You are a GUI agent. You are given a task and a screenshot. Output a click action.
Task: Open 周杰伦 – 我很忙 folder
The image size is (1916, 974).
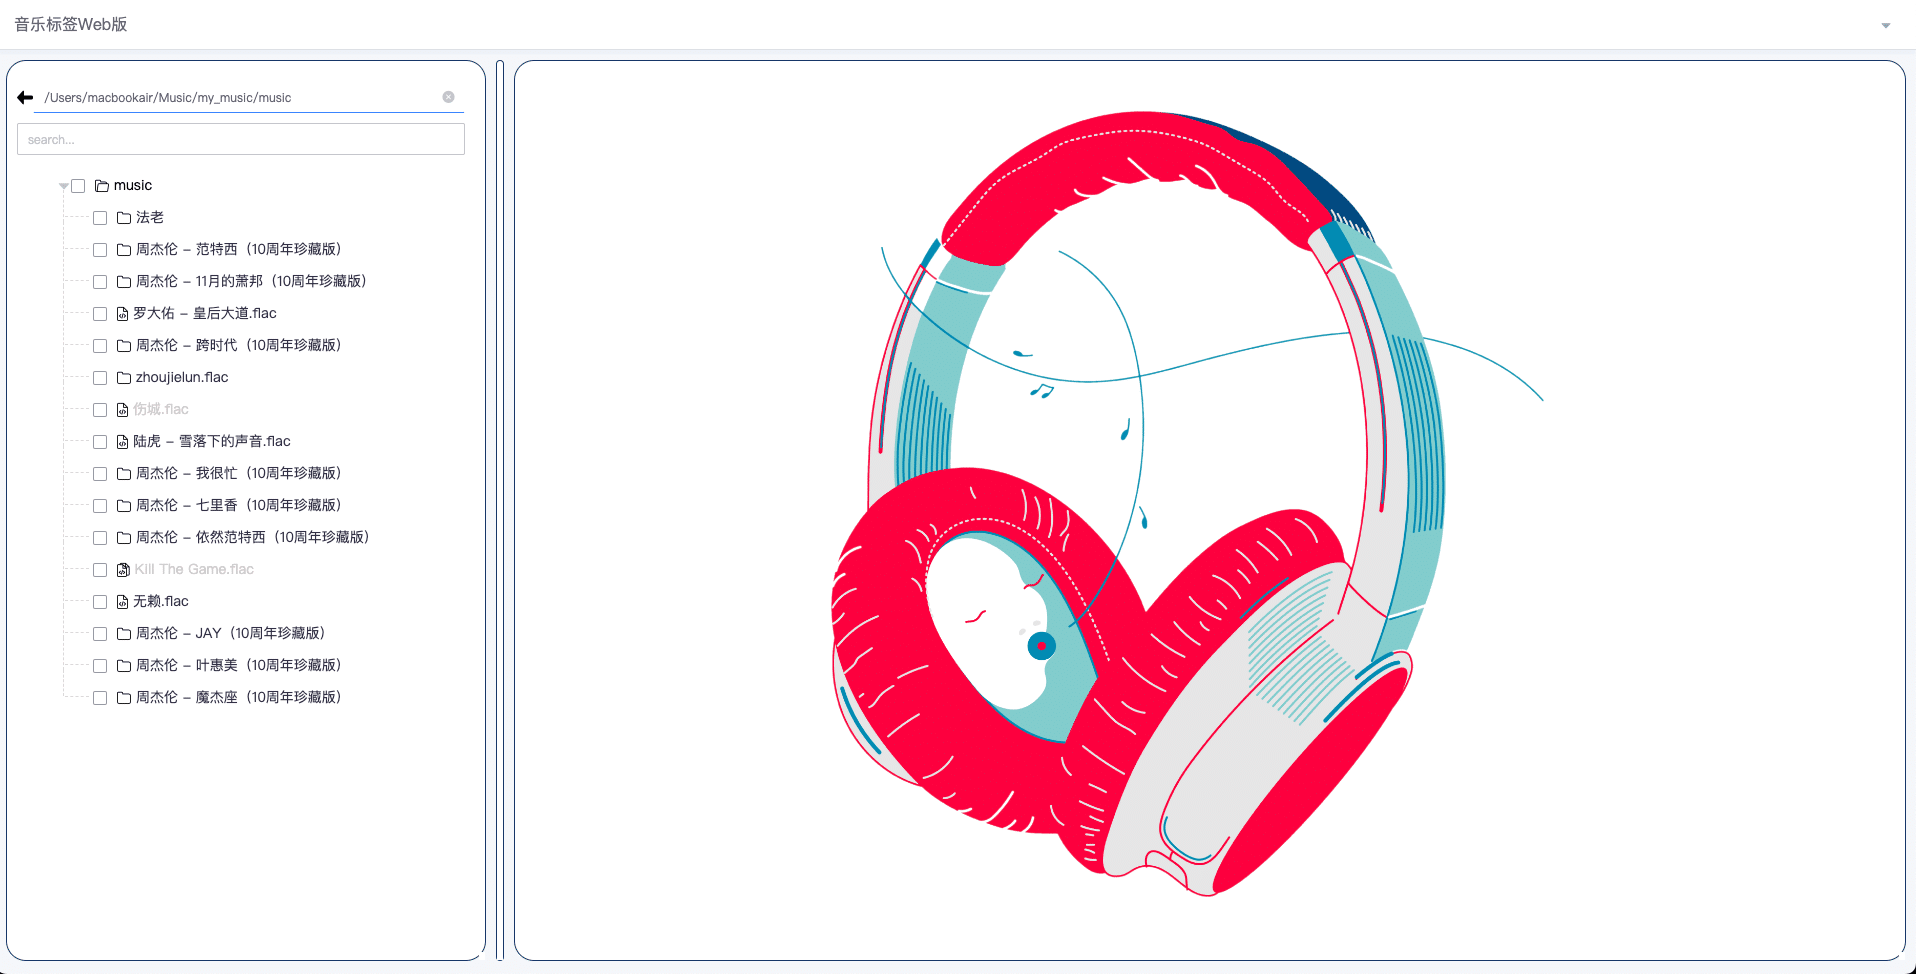240,473
